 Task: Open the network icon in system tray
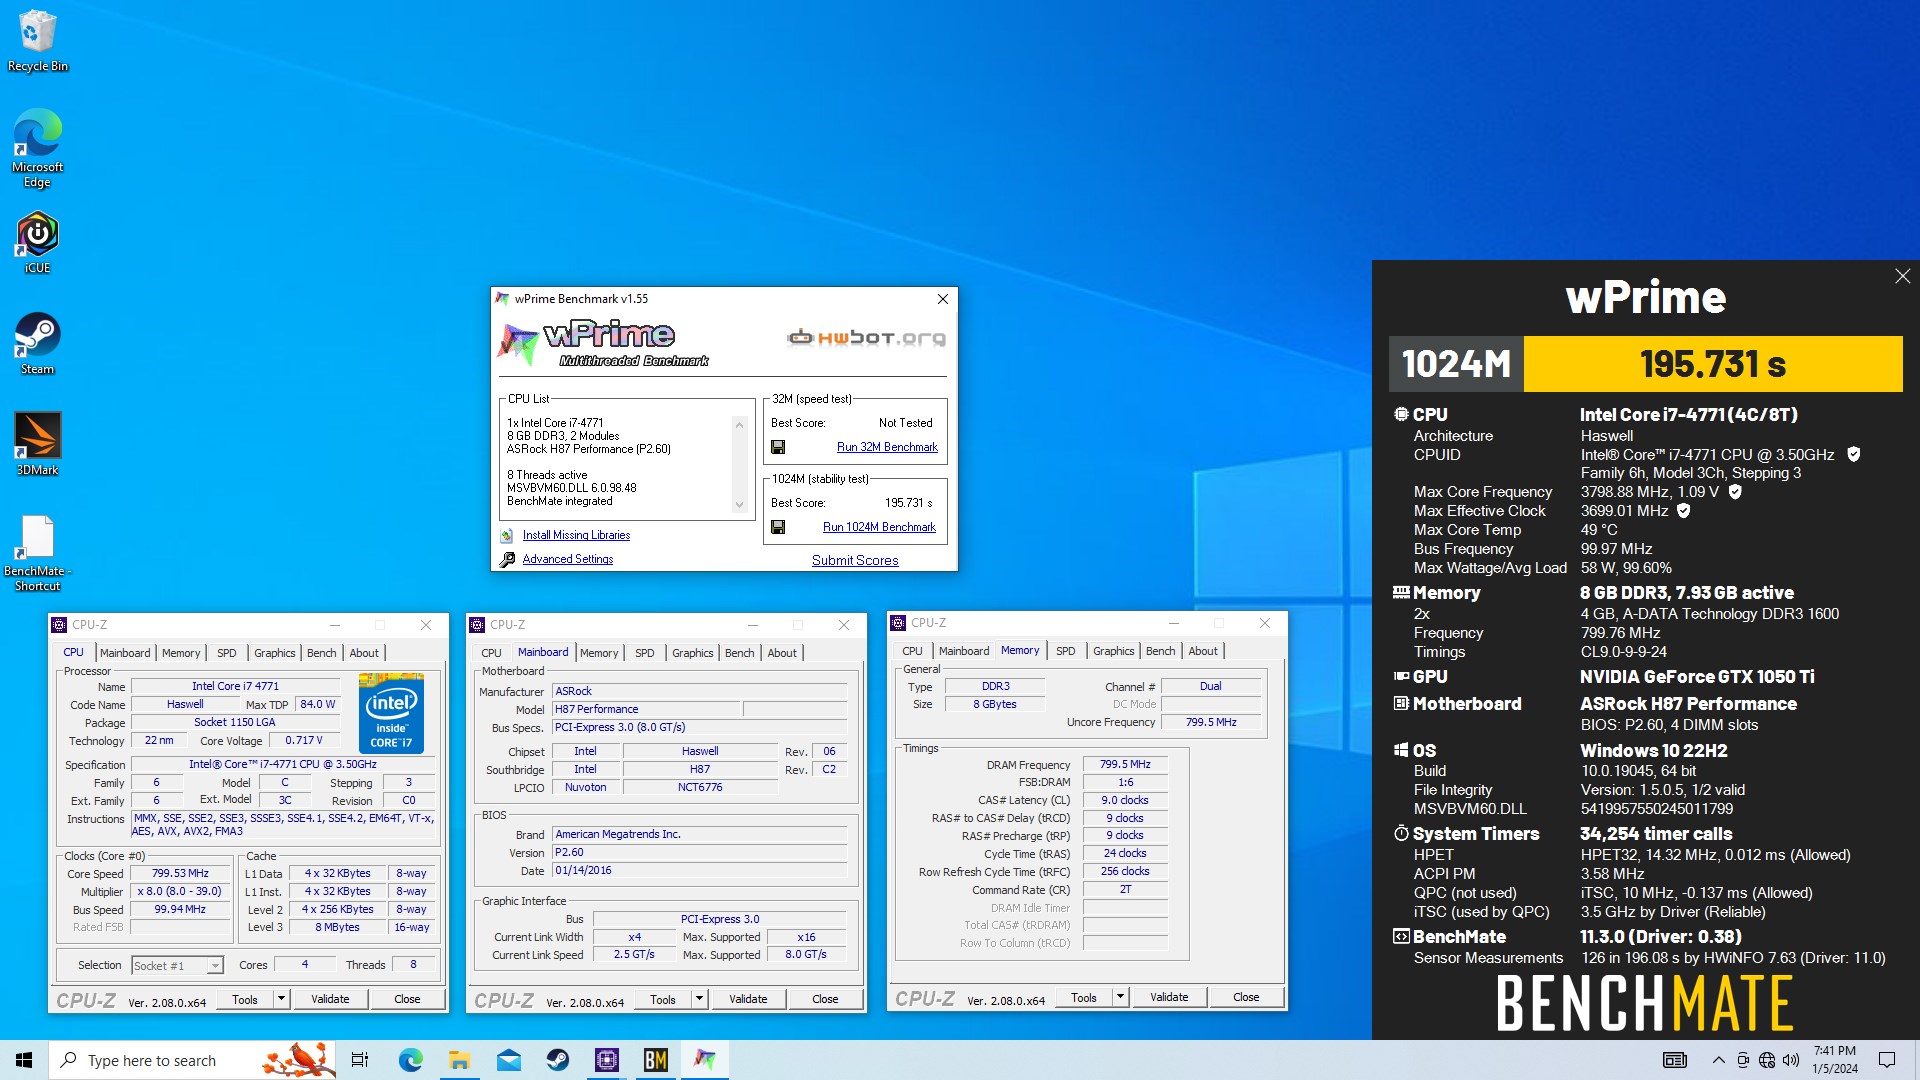1767,1060
